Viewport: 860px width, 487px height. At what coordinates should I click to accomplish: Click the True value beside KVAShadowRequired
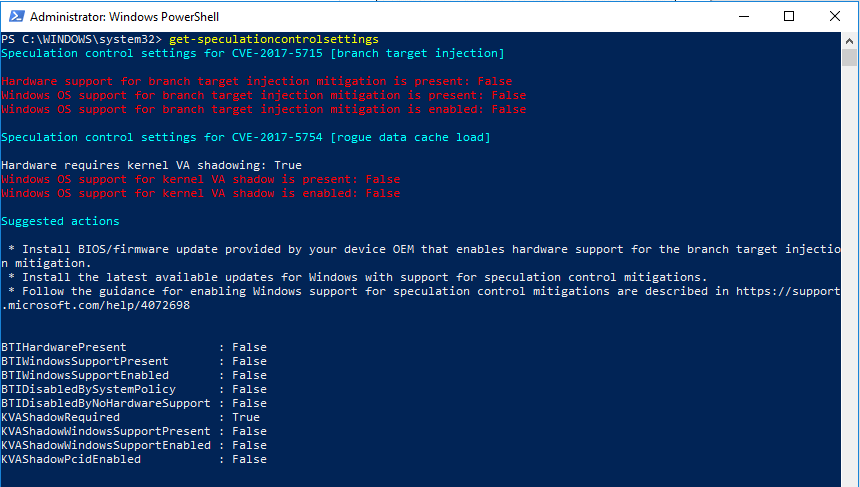pyautogui.click(x=246, y=417)
